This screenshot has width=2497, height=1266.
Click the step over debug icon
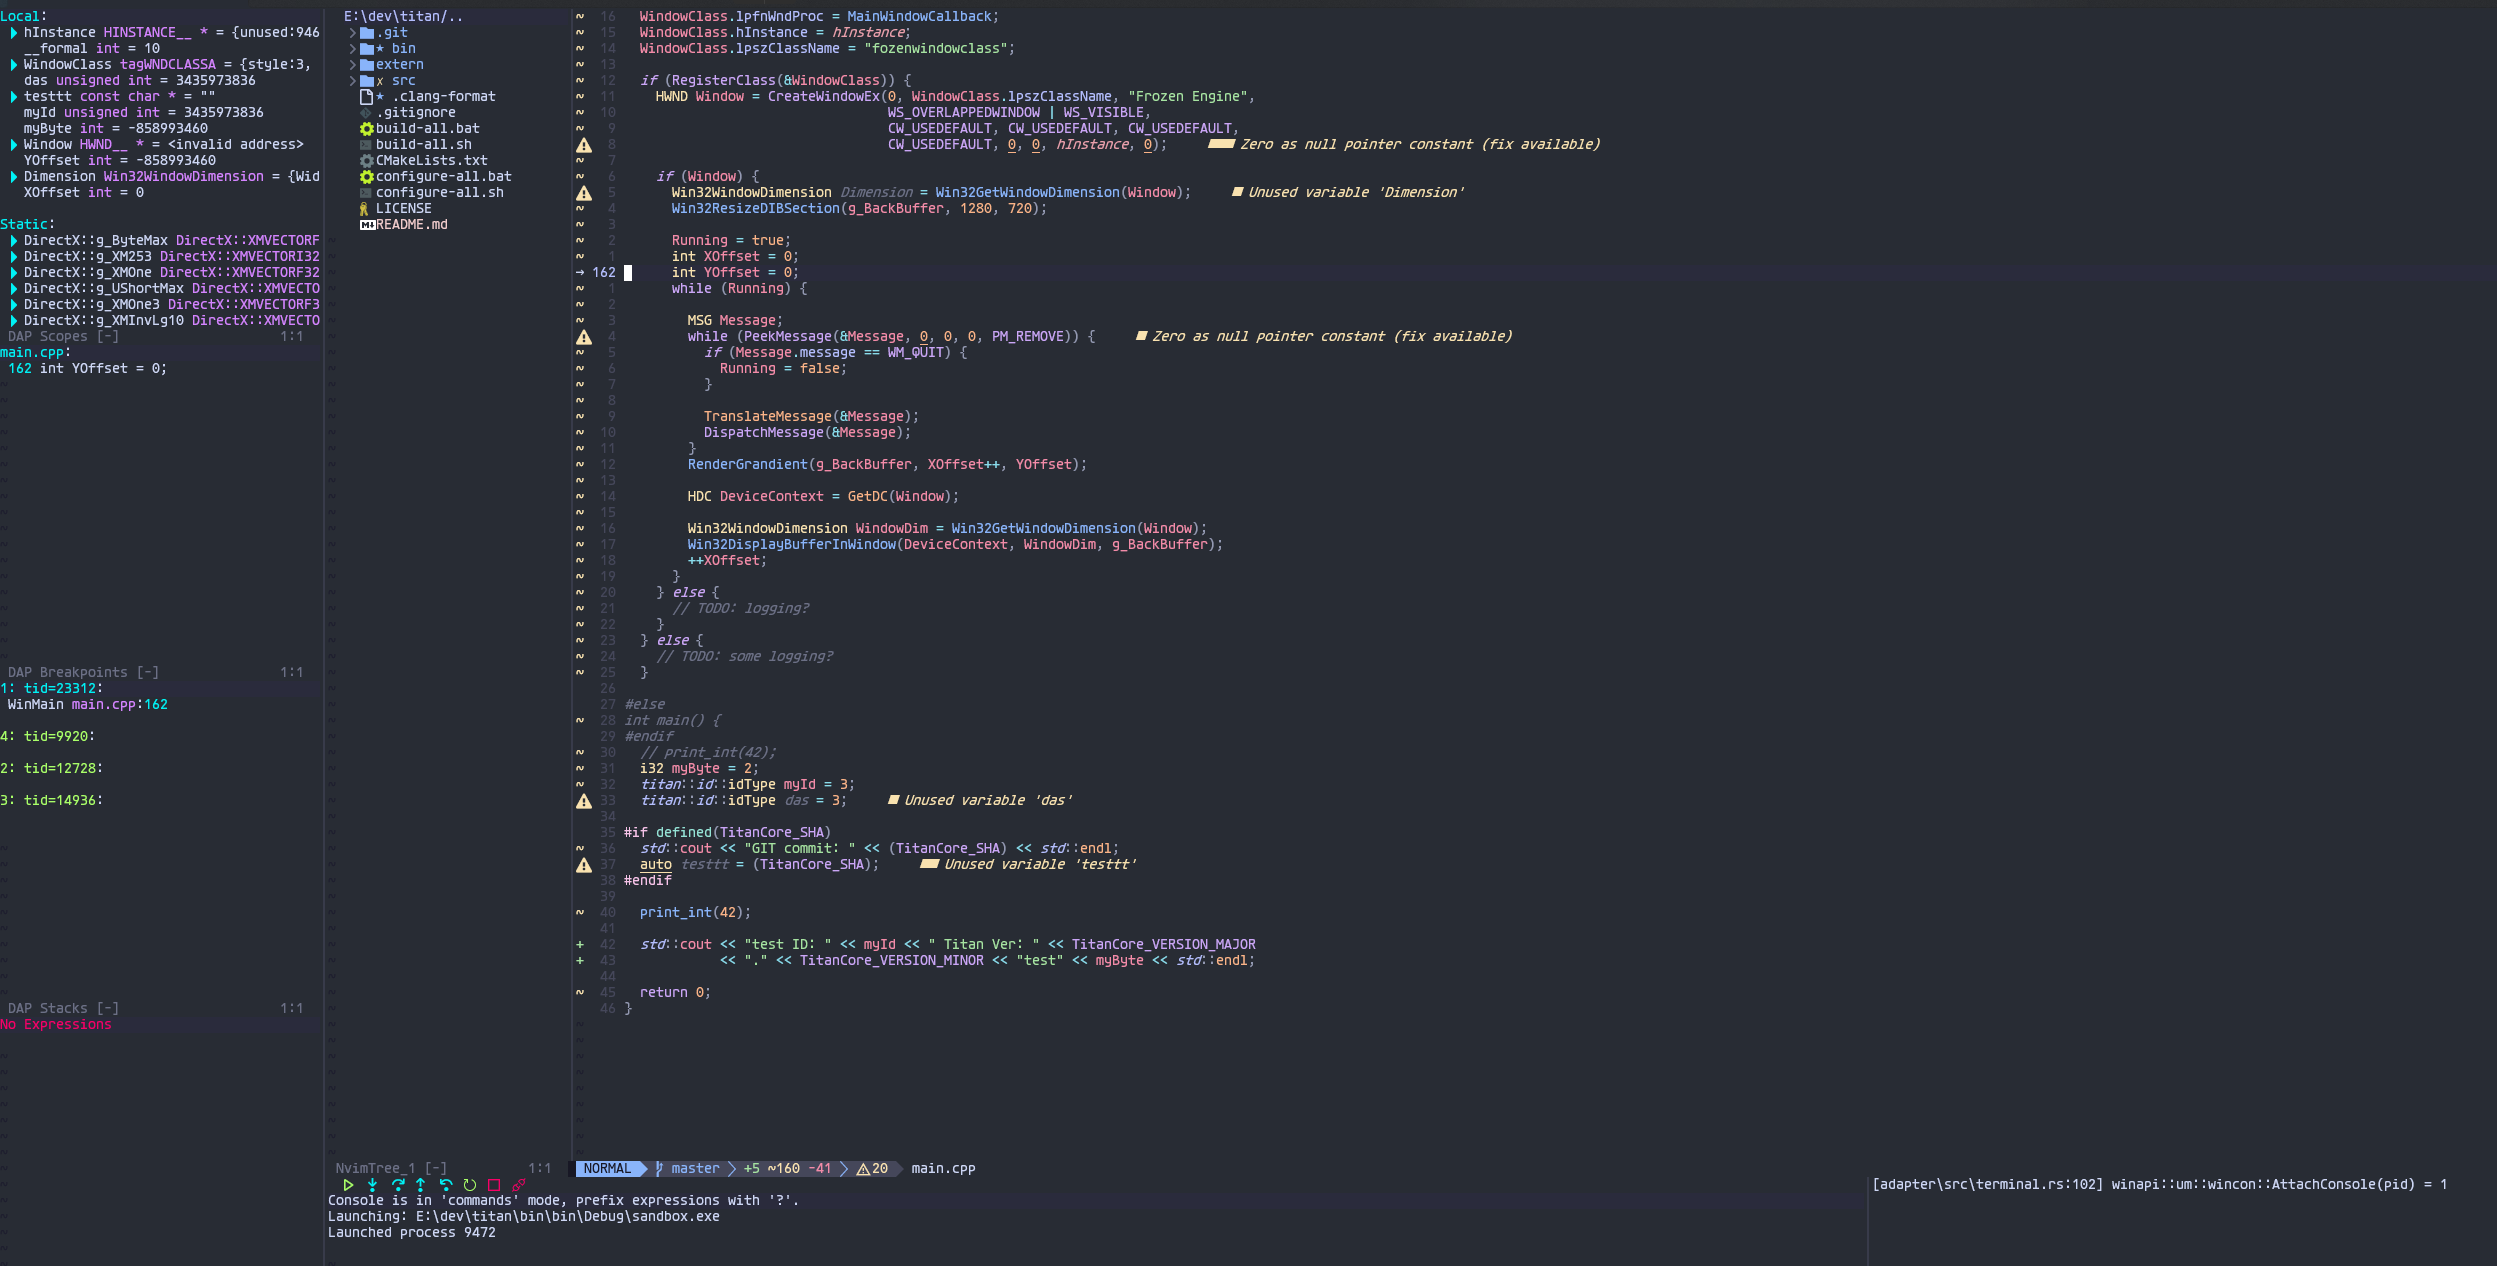(x=397, y=1185)
